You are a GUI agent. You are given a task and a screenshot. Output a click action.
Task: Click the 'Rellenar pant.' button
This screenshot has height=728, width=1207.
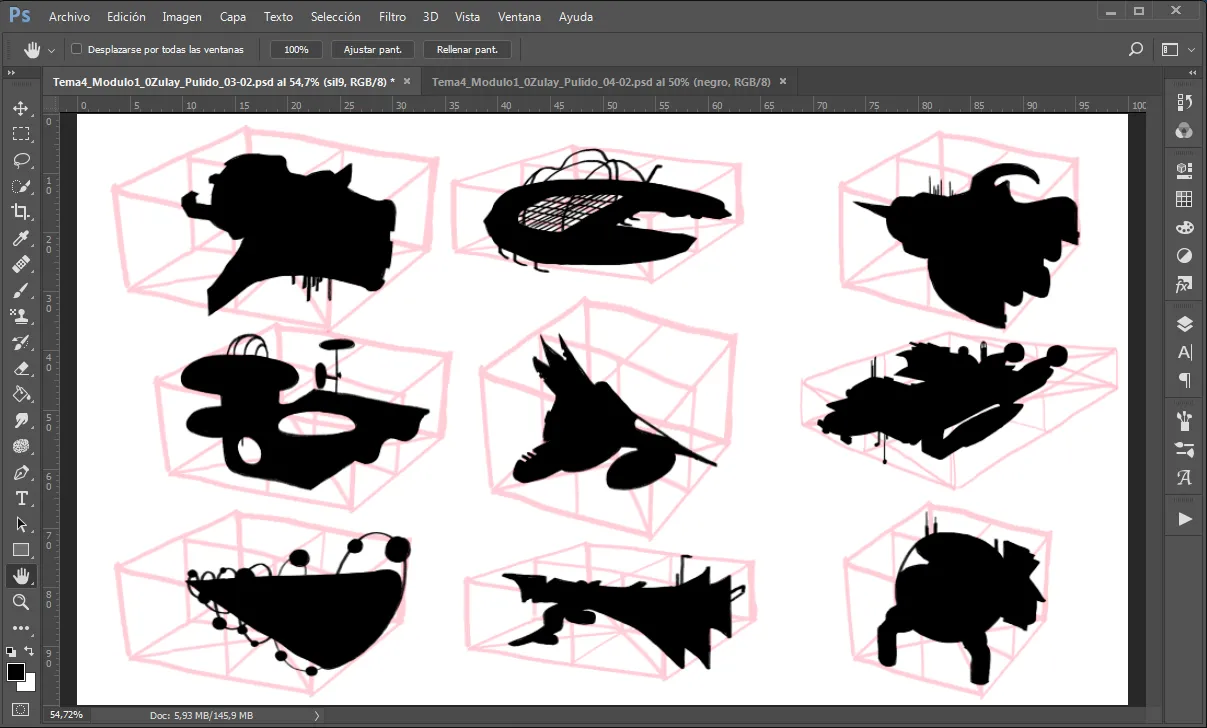467,49
